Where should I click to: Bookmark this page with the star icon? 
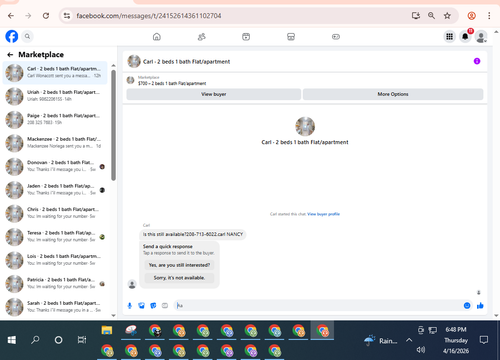pos(447,16)
